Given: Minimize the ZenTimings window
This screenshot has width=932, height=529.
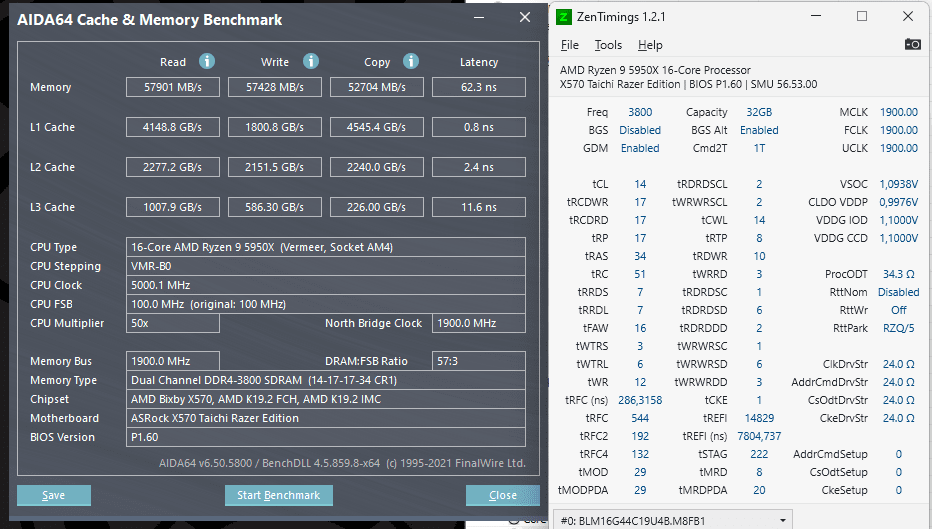Looking at the screenshot, I should click(x=816, y=17).
